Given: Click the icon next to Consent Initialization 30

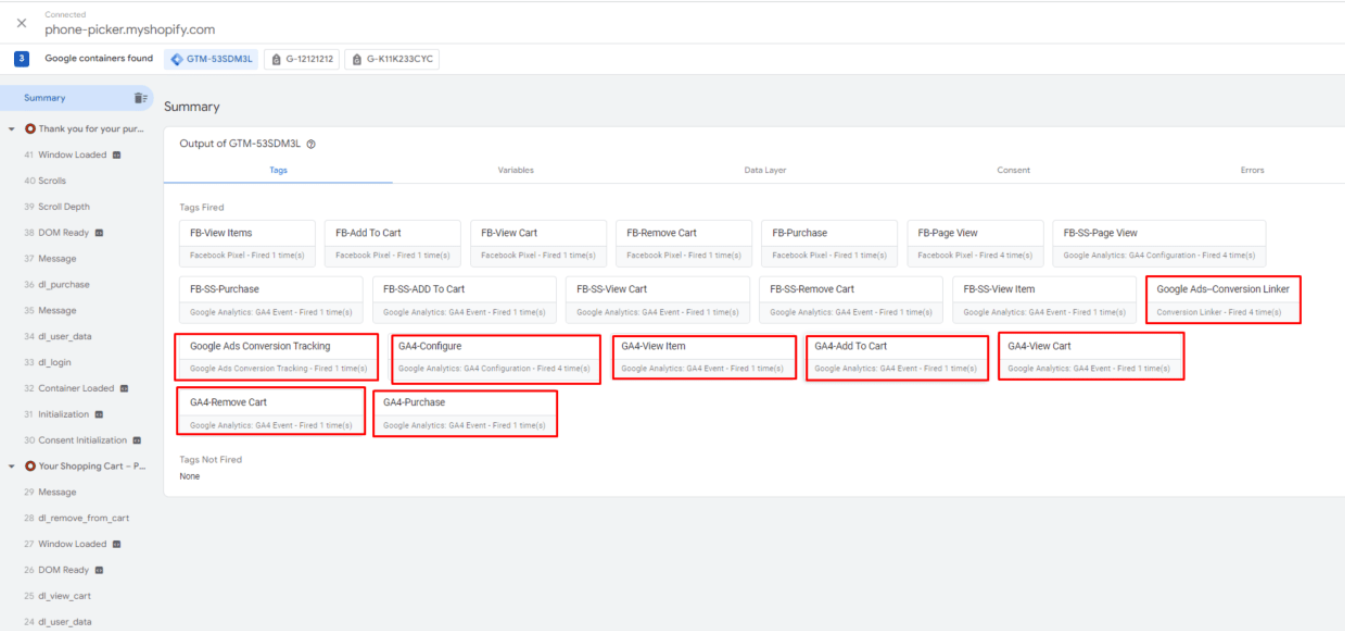Looking at the screenshot, I should 137,440.
